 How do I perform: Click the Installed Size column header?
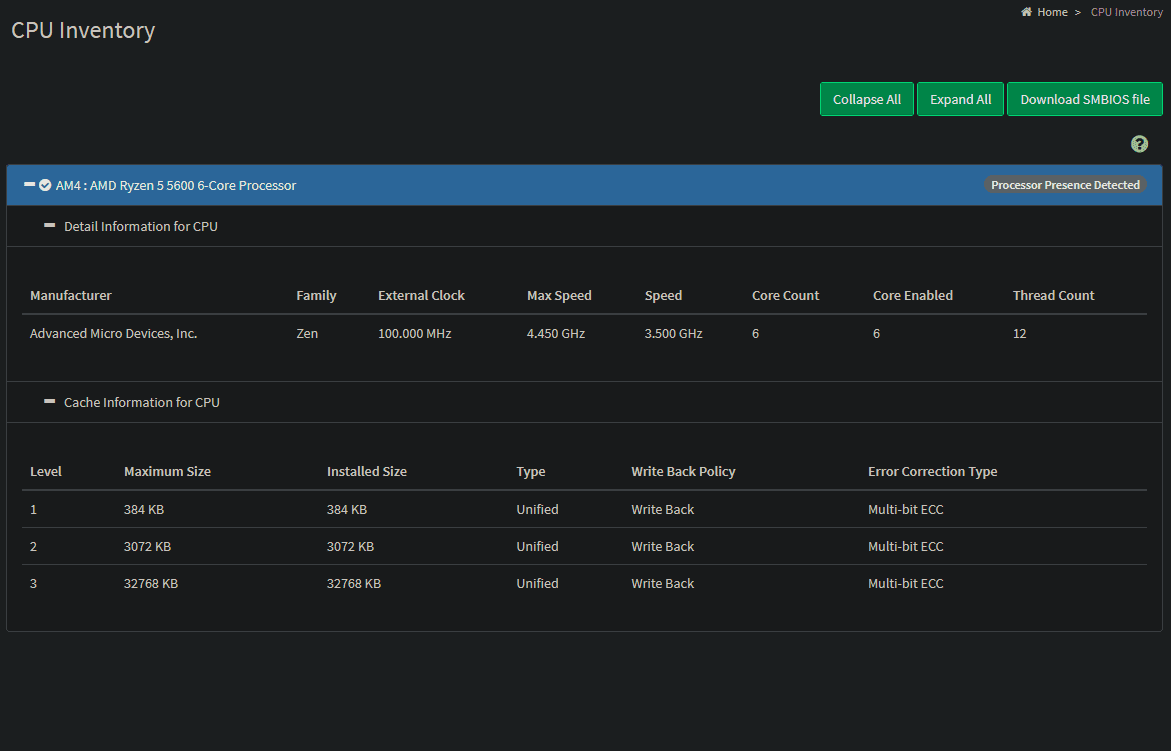point(367,472)
